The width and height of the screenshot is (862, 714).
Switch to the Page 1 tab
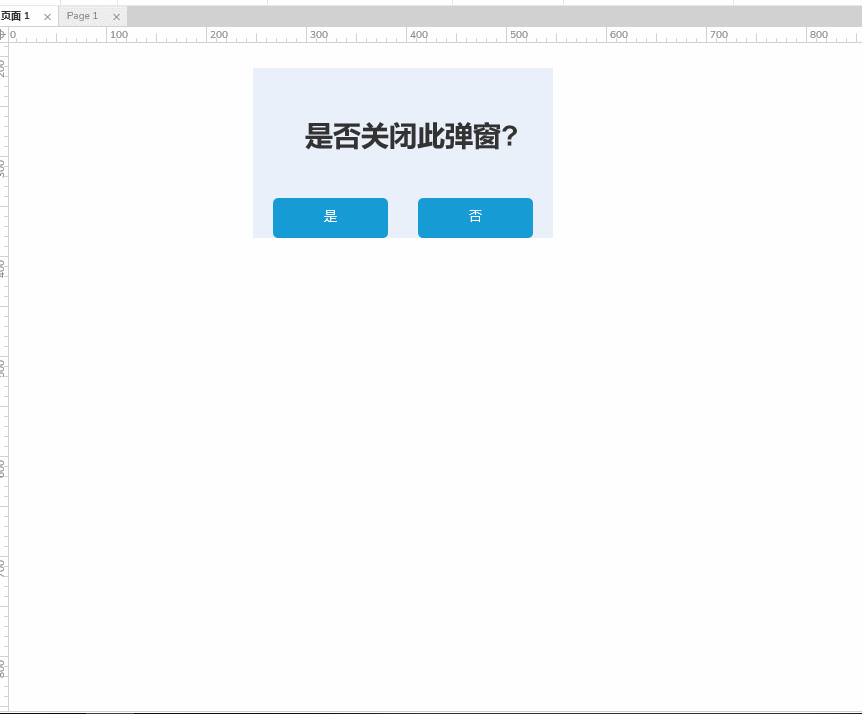[x=84, y=15]
